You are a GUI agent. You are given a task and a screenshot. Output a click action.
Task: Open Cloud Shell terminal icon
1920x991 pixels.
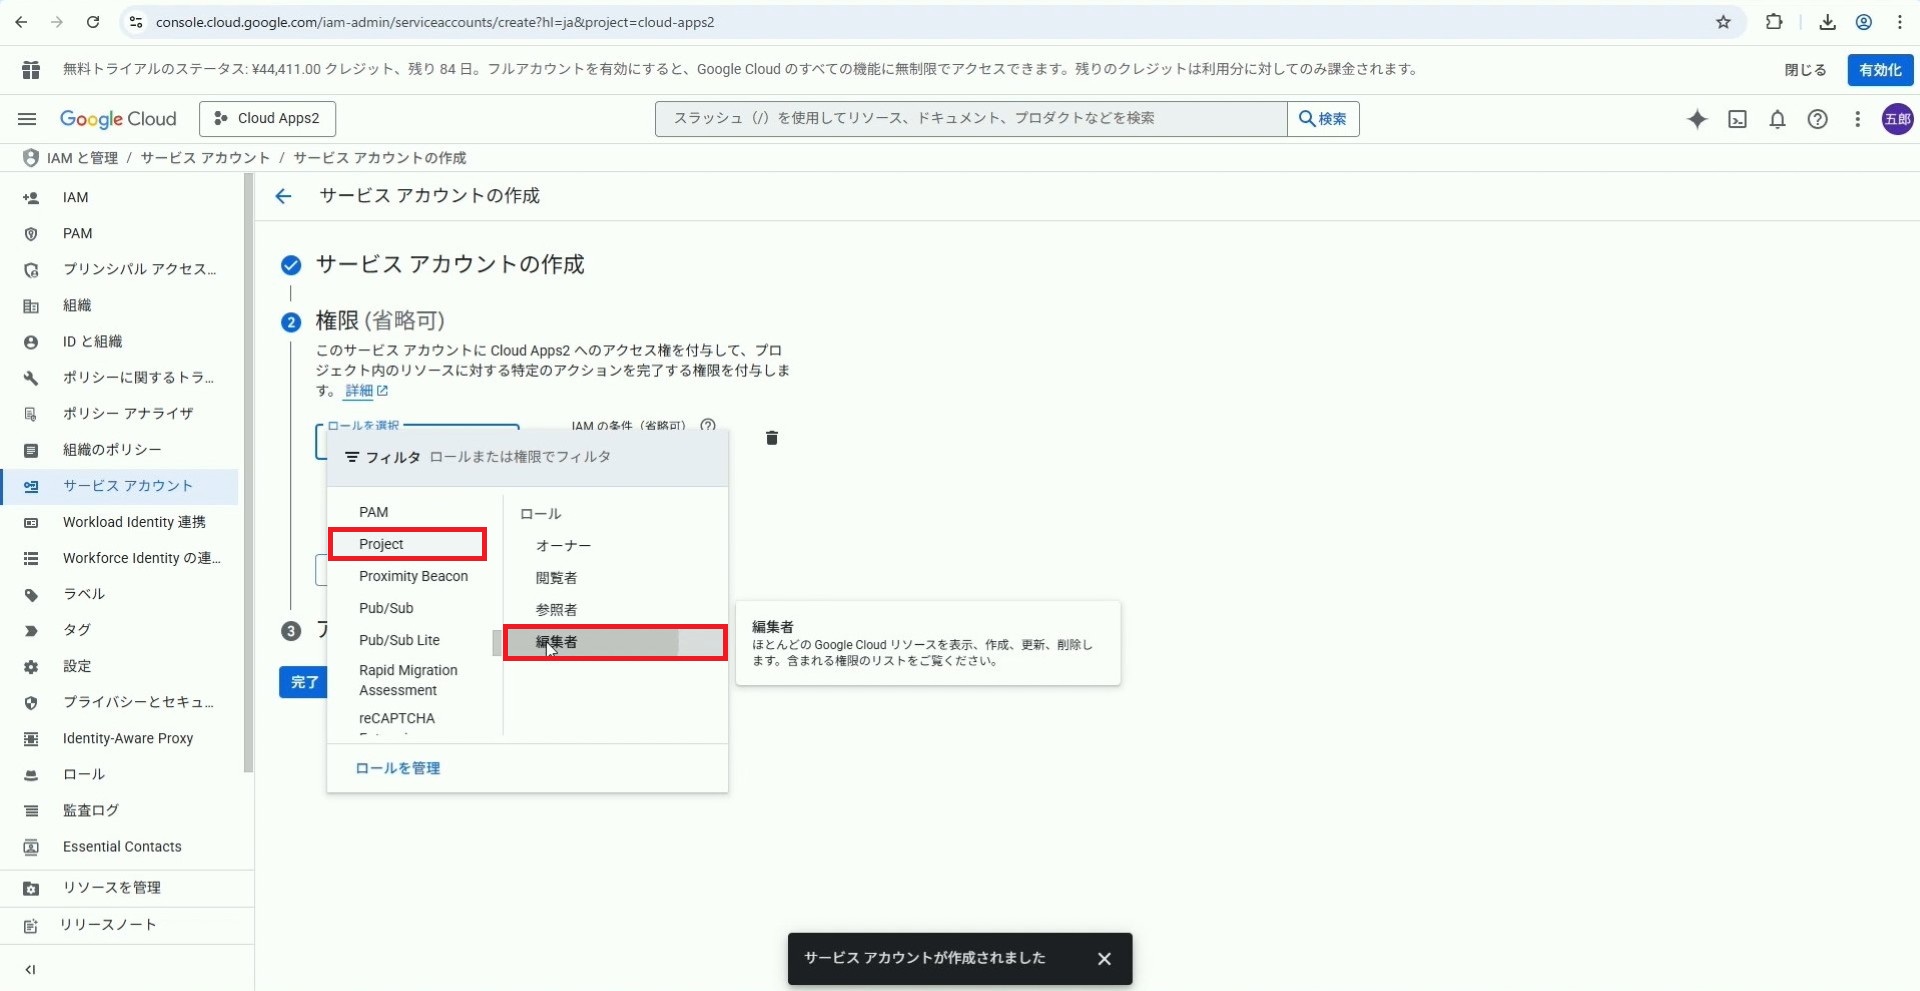click(1738, 119)
